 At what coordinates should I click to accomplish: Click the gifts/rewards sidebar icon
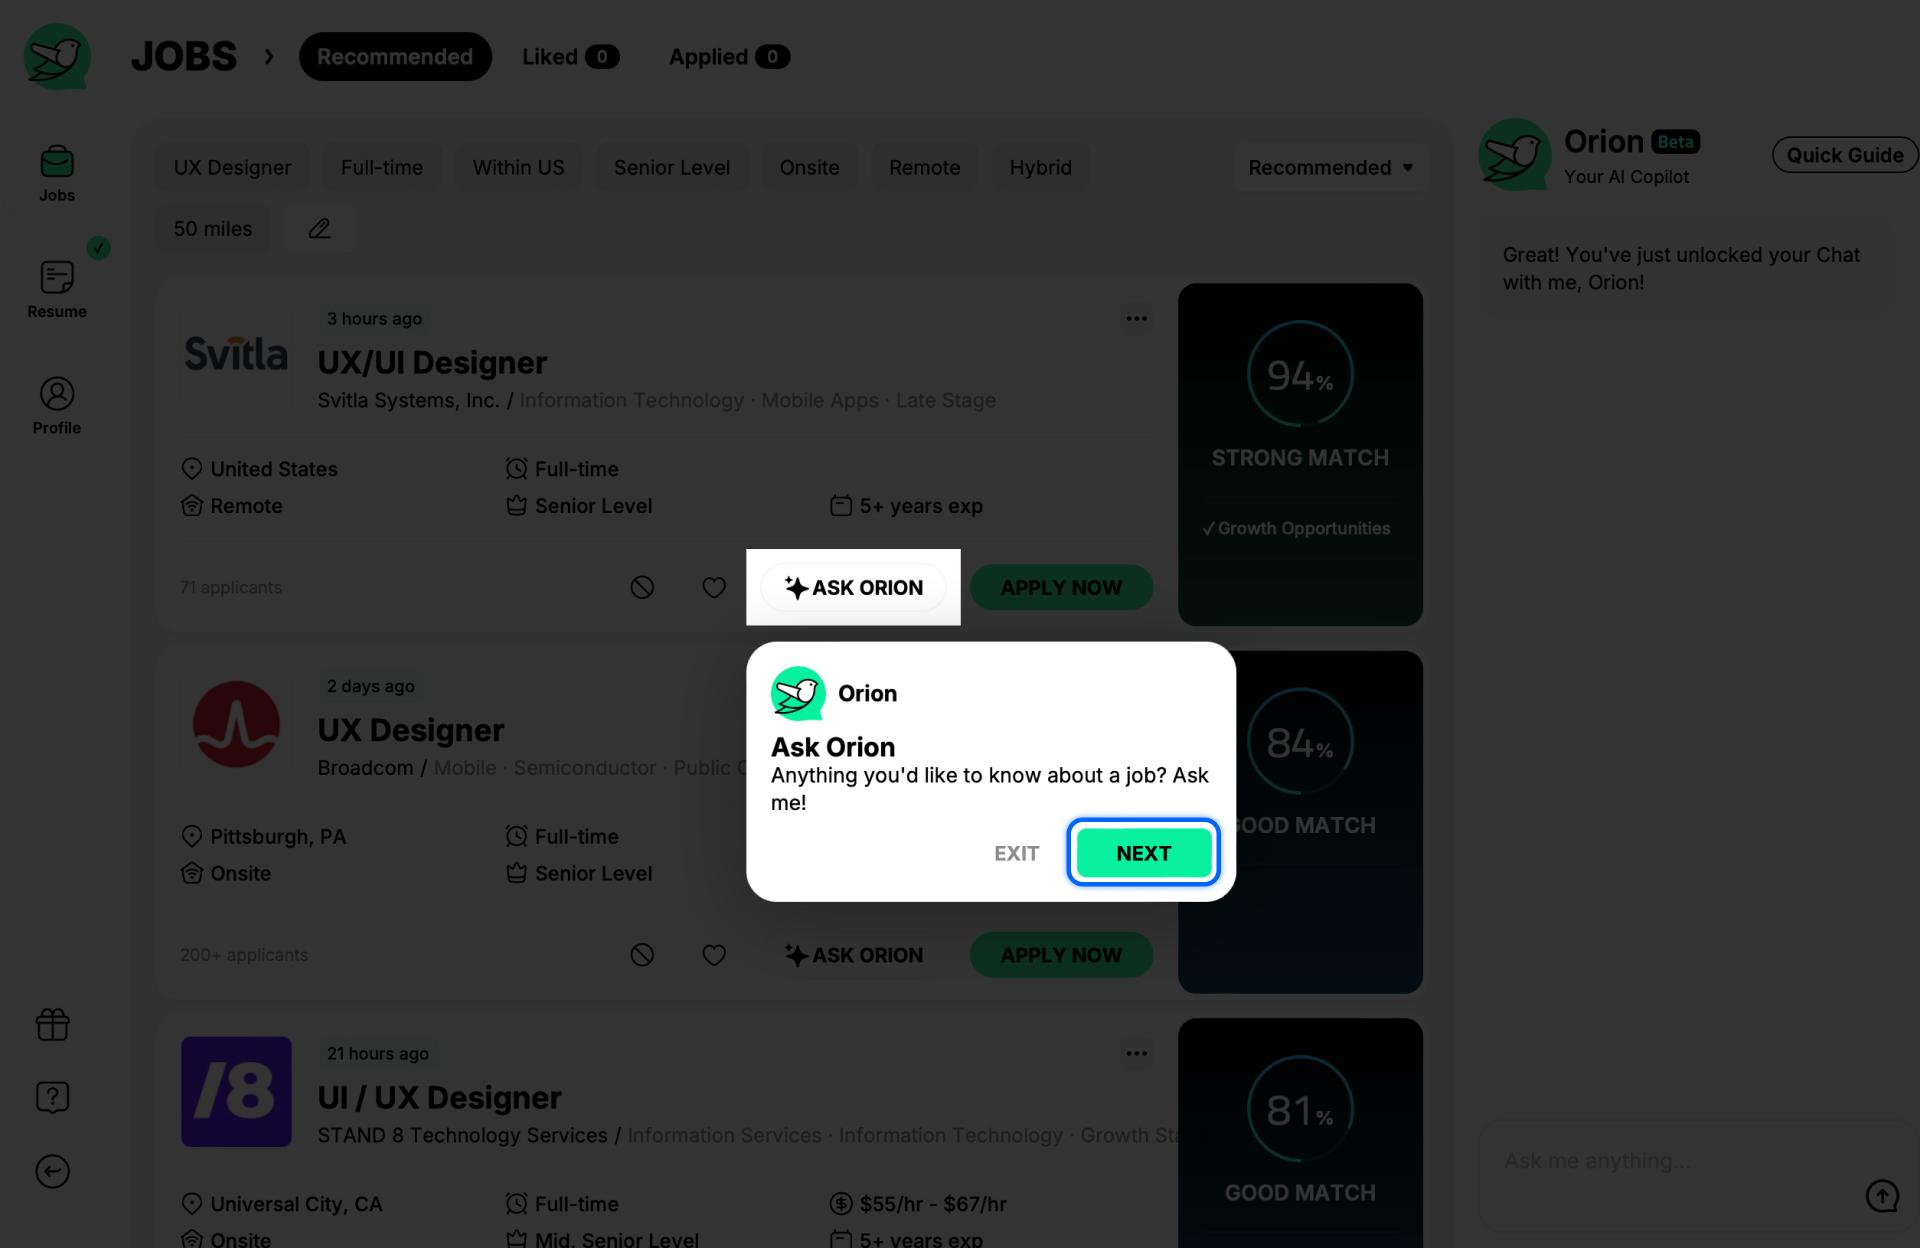[53, 1024]
